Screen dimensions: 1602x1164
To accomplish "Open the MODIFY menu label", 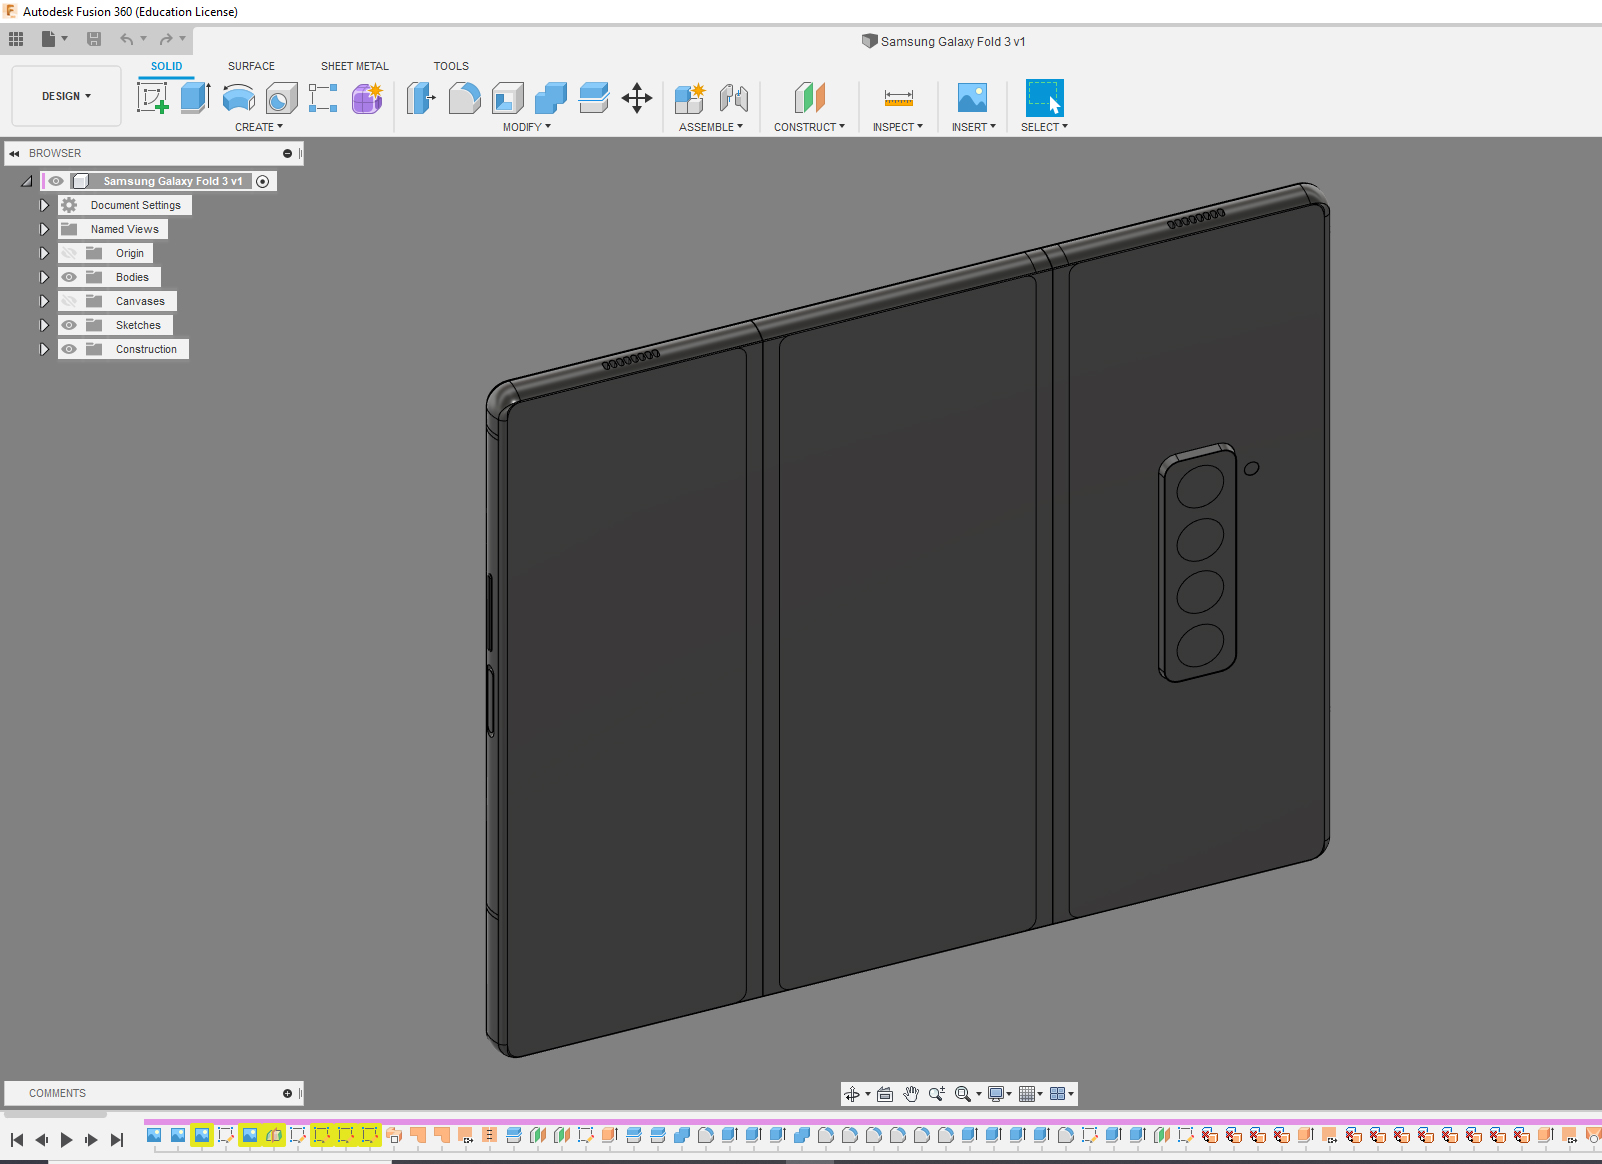I will 526,127.
